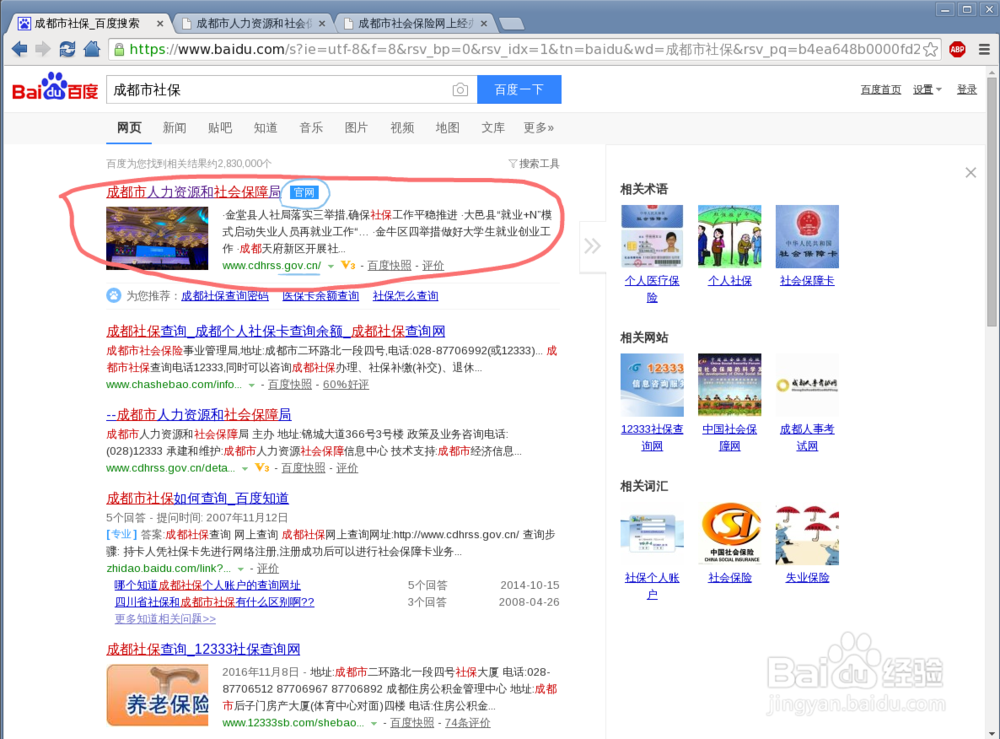Click the V3 credibility badge of first result
The width and height of the screenshot is (1000, 739).
(x=348, y=265)
